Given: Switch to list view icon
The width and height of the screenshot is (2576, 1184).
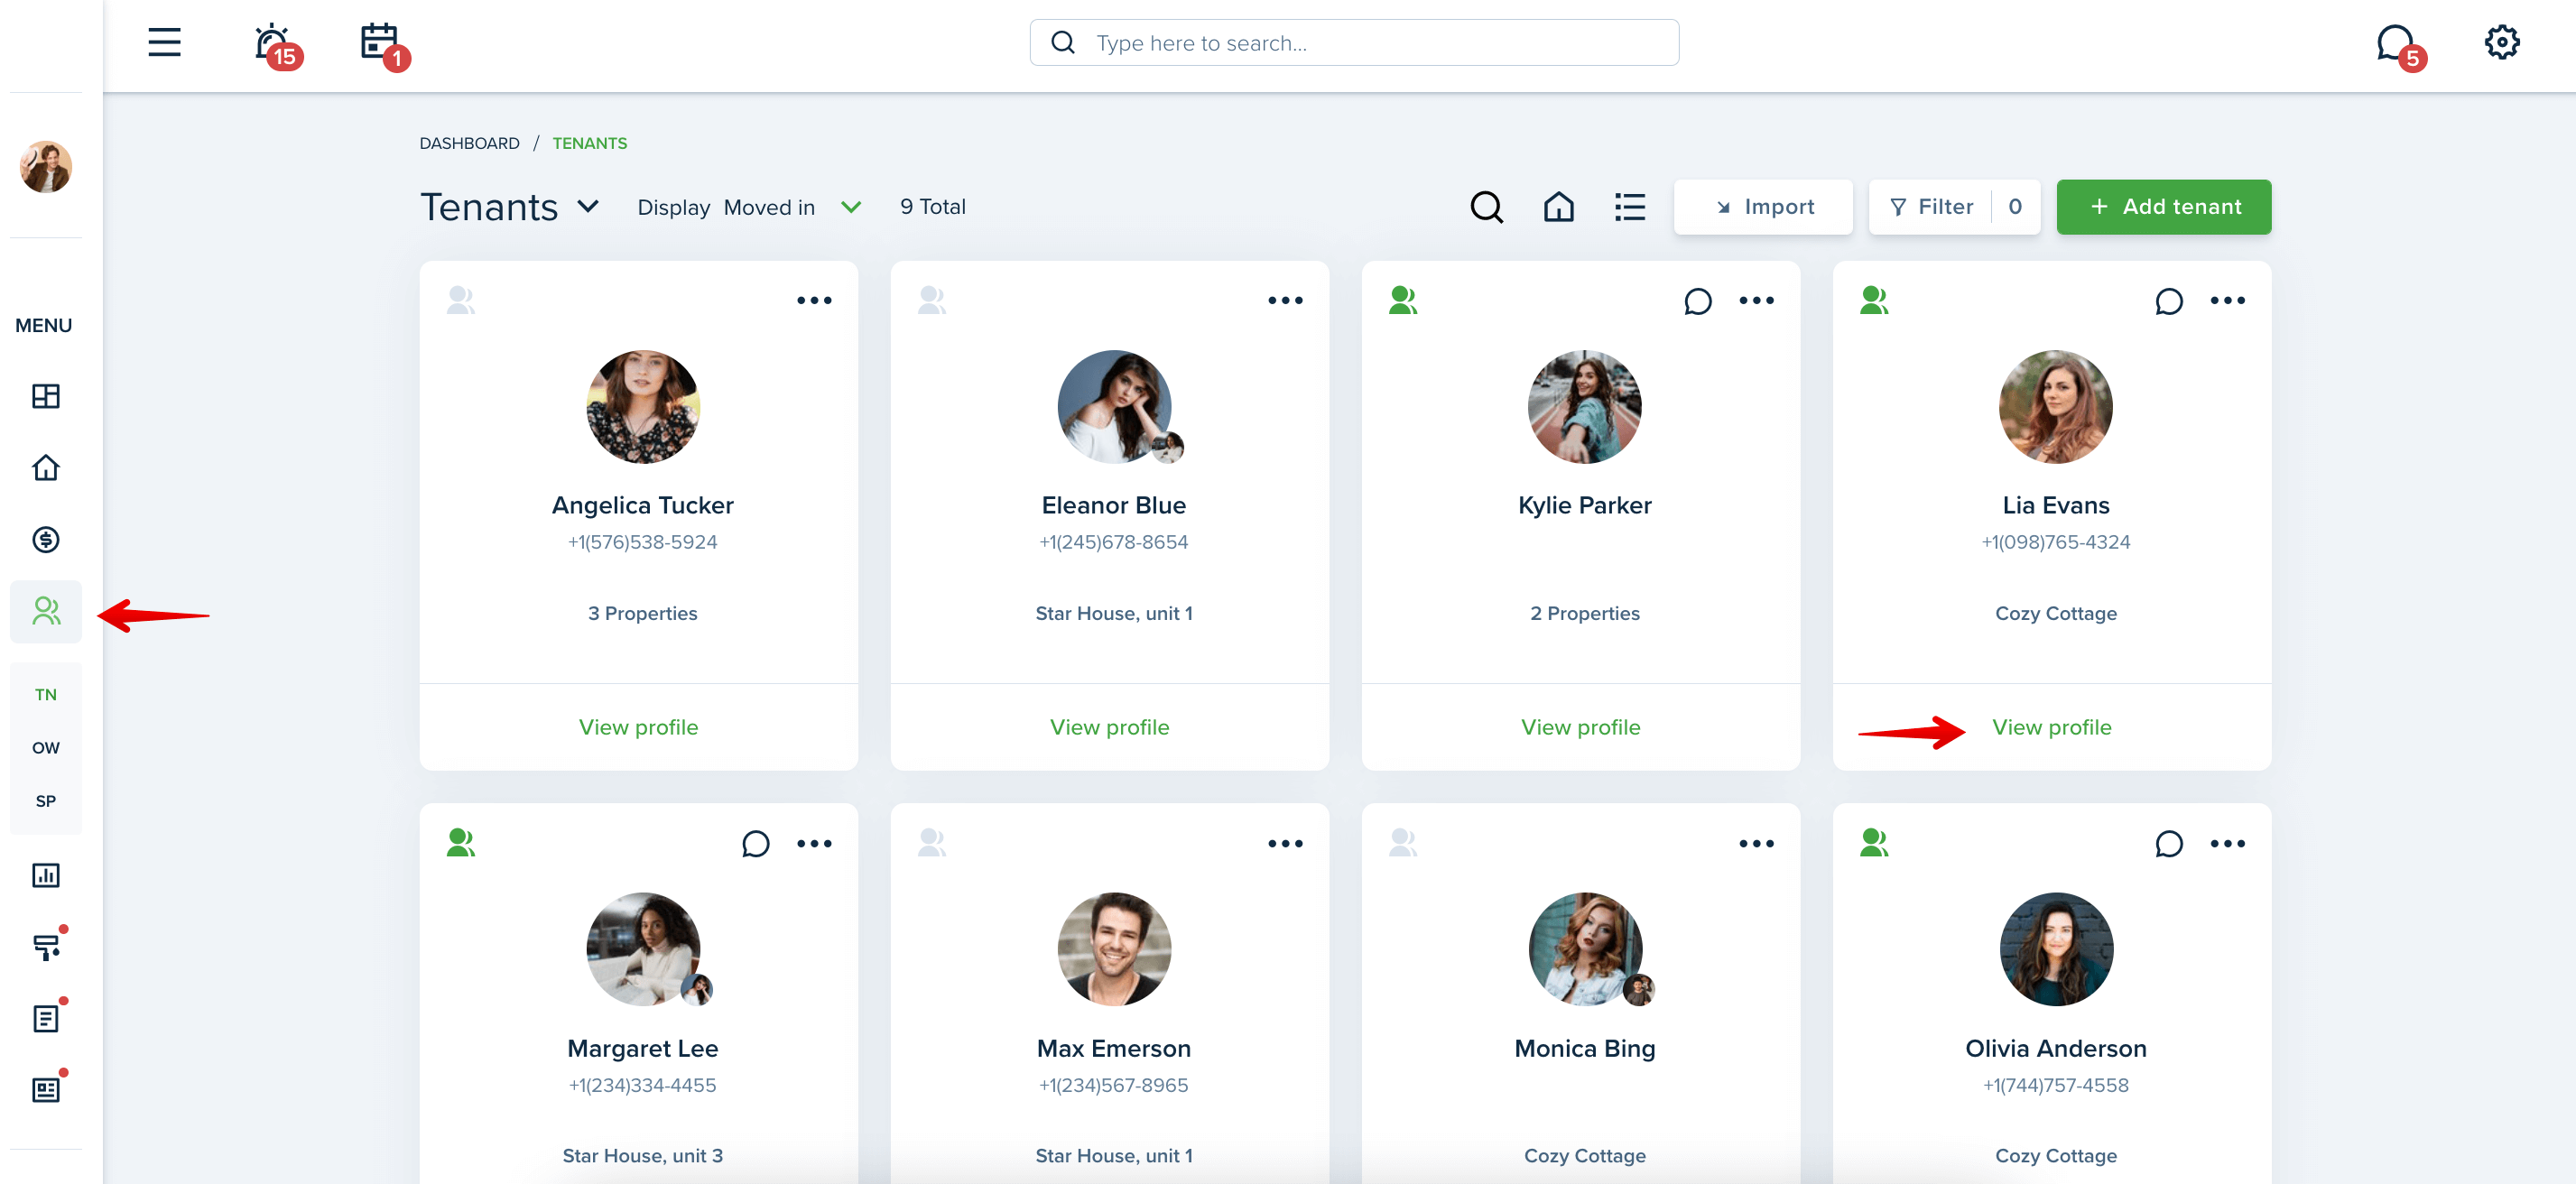Looking at the screenshot, I should (x=1629, y=207).
